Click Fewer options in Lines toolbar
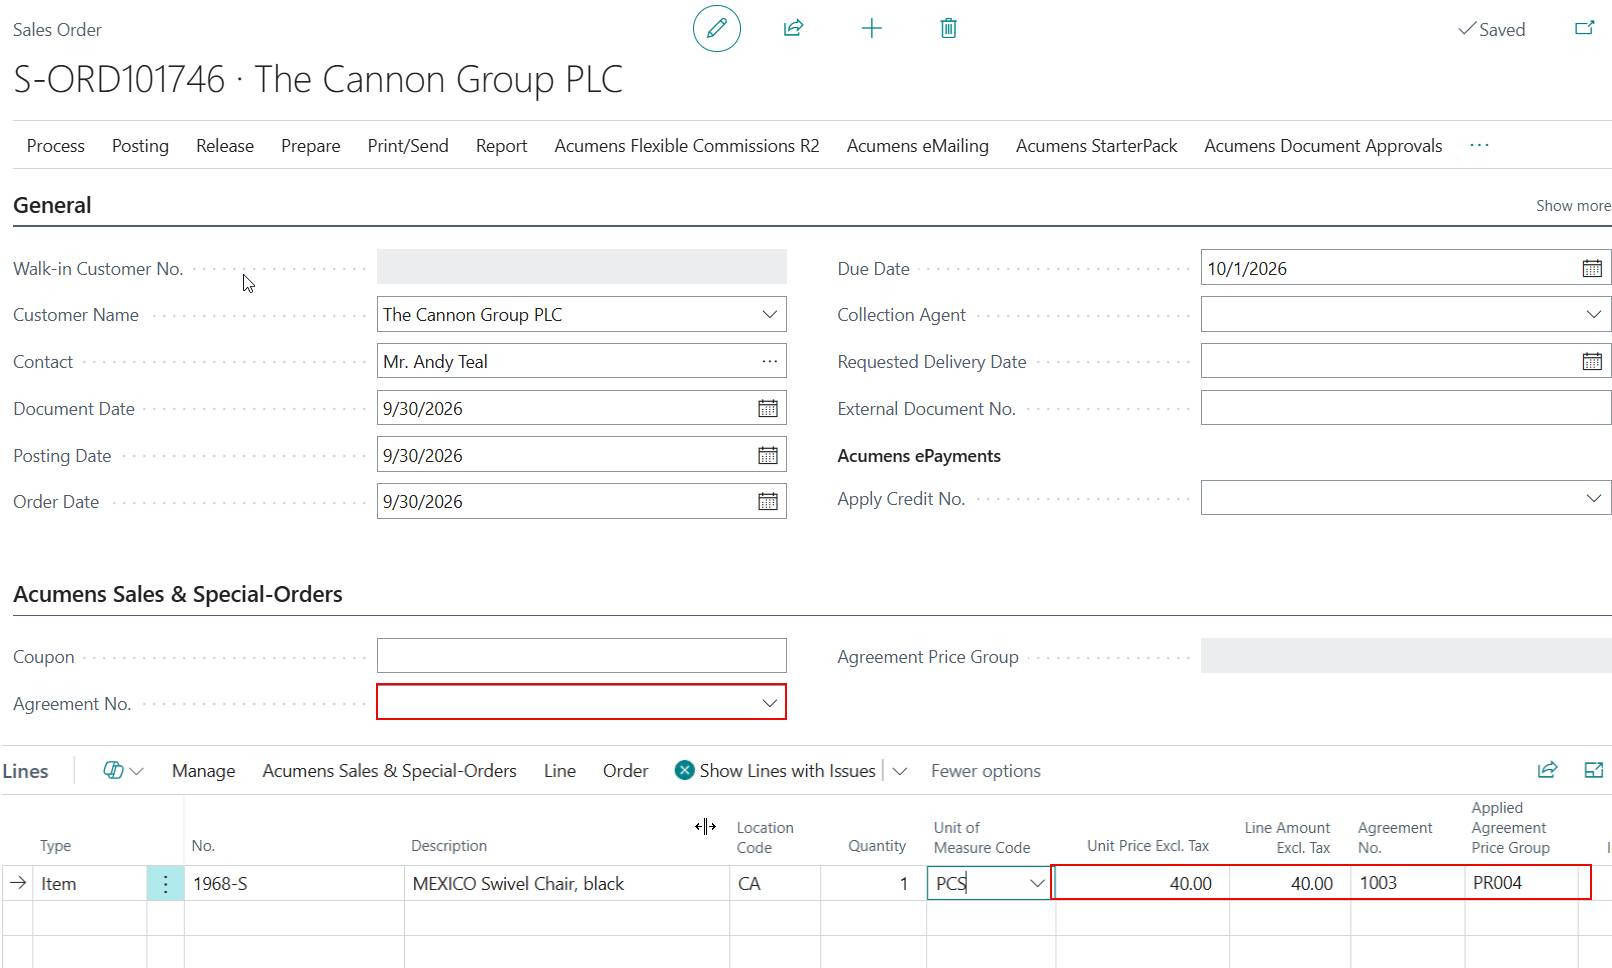Screen dimensions: 1612x968 985,771
